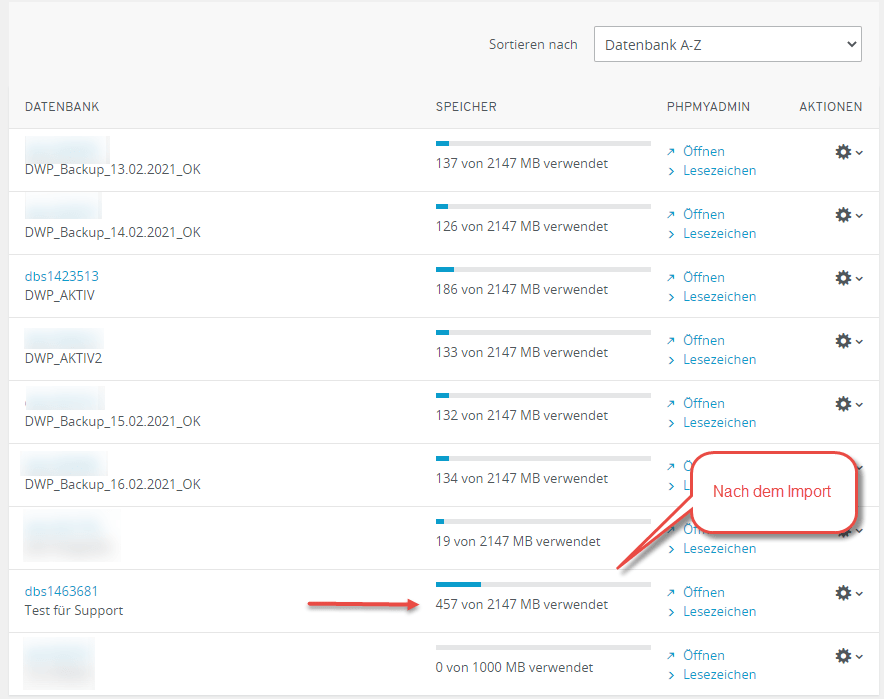Click the DATENBANK column header
The height and width of the screenshot is (699, 884).
coord(62,107)
